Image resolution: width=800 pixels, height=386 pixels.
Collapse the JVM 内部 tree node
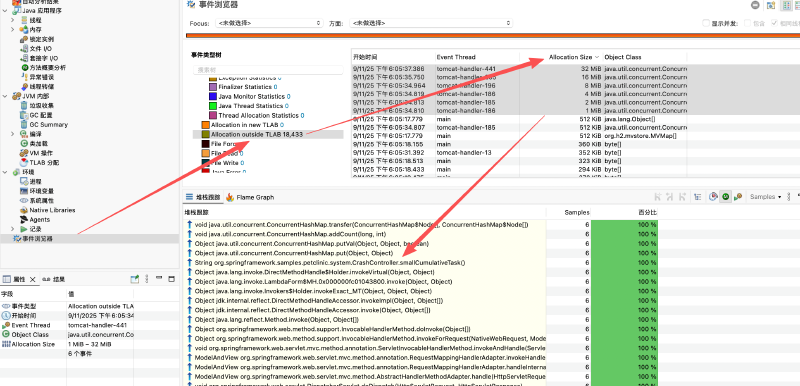pyautogui.click(x=5, y=96)
